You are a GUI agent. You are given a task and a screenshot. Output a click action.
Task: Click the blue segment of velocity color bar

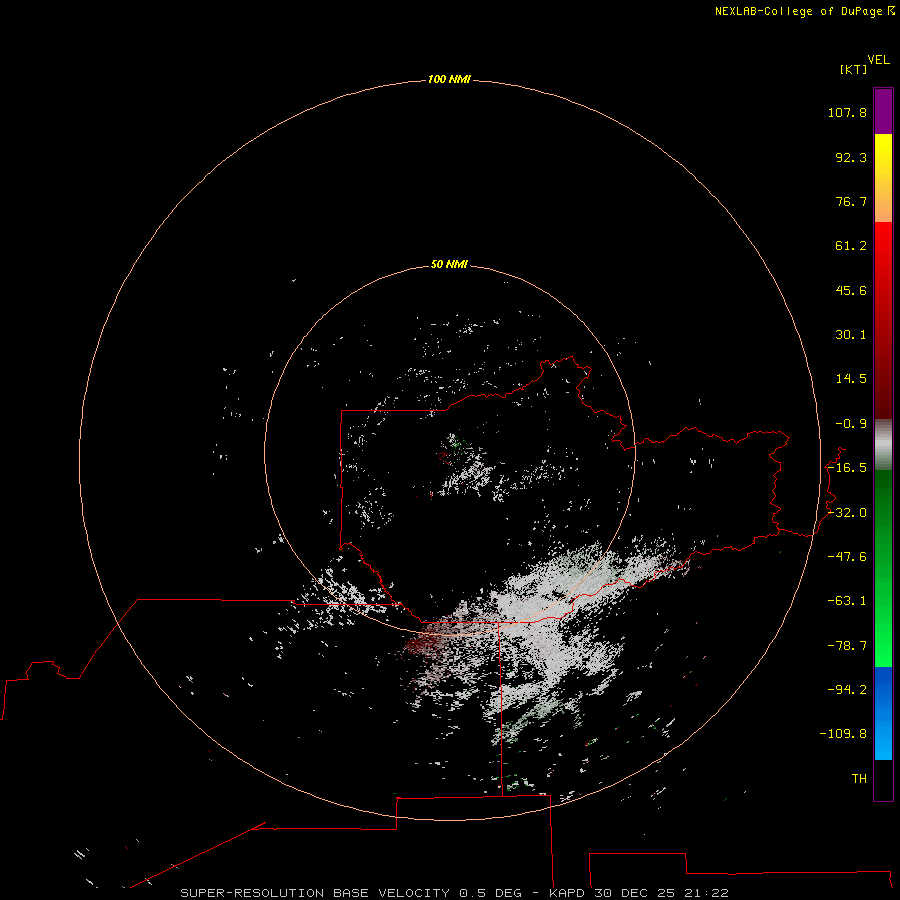(x=883, y=713)
